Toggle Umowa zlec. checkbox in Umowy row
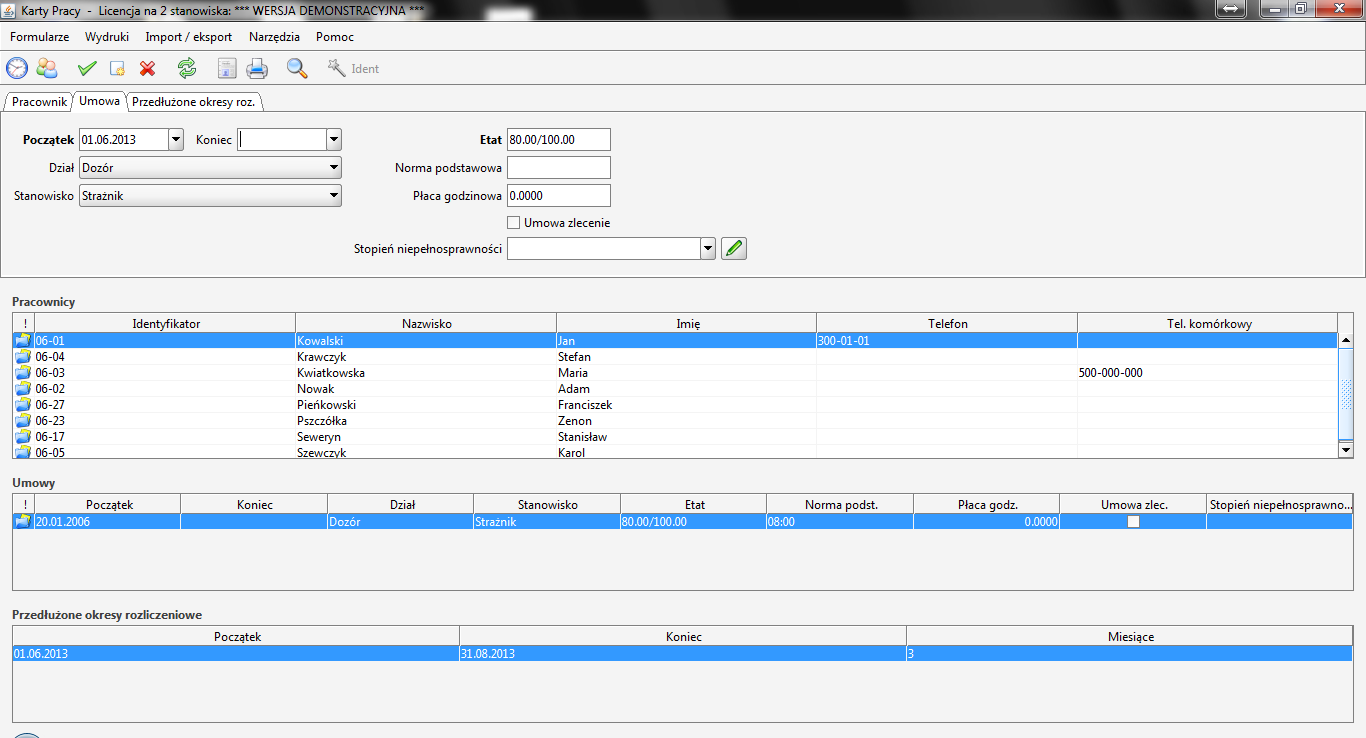This screenshot has width=1366, height=738. click(x=1133, y=522)
